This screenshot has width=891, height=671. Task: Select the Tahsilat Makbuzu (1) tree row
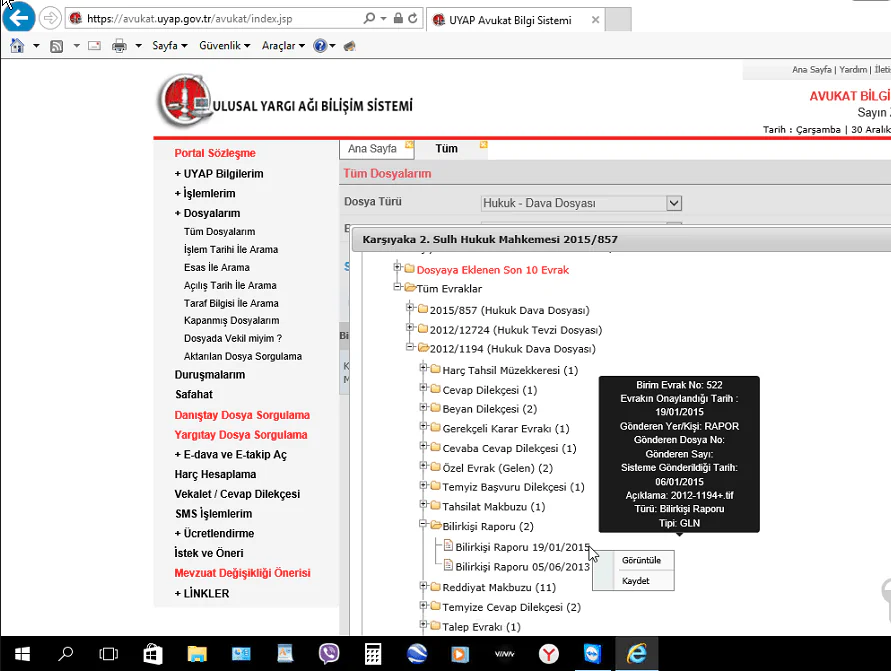point(493,507)
